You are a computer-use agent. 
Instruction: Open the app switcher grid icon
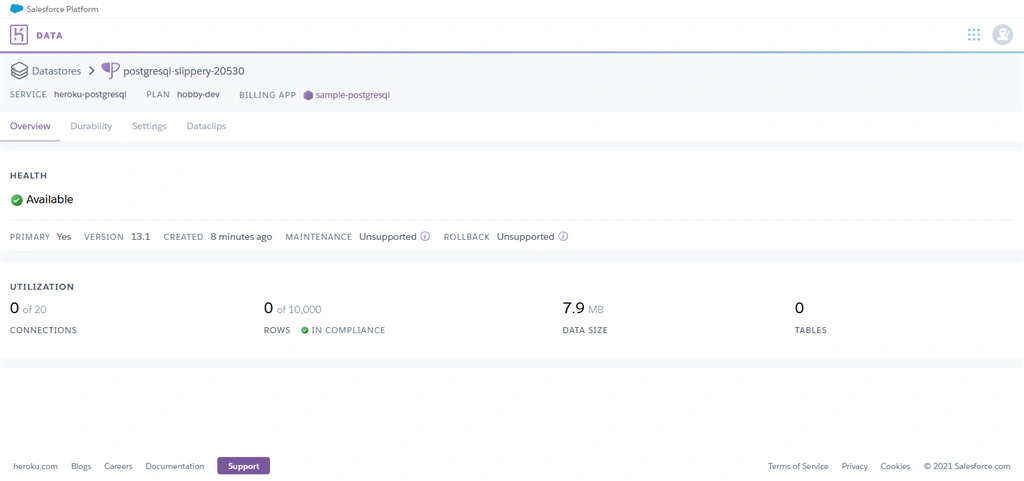point(974,35)
